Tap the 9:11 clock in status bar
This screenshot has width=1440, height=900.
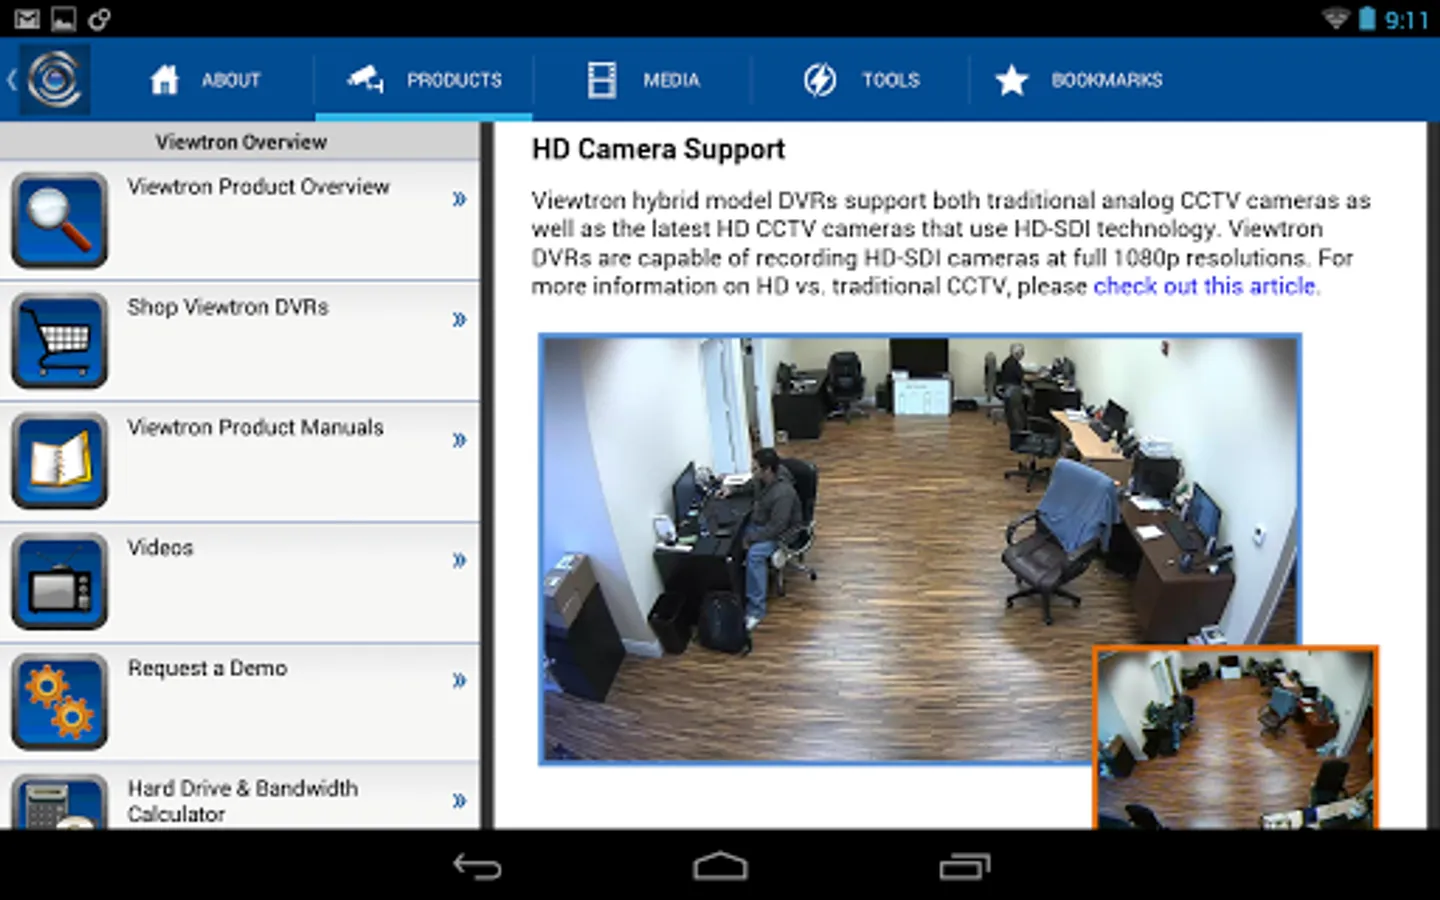1406,20
